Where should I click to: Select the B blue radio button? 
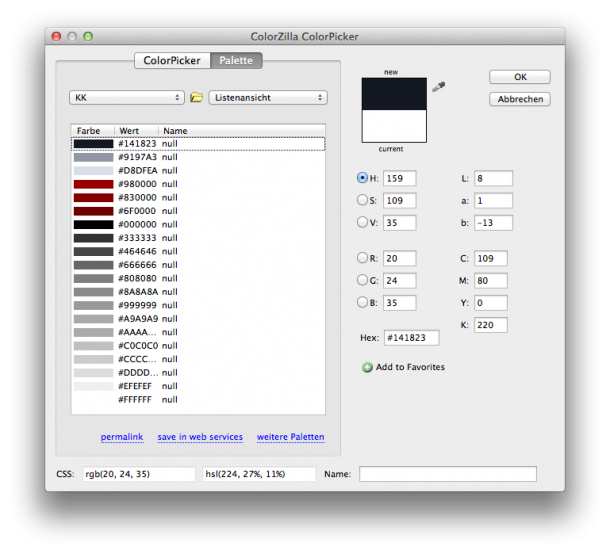pos(362,302)
